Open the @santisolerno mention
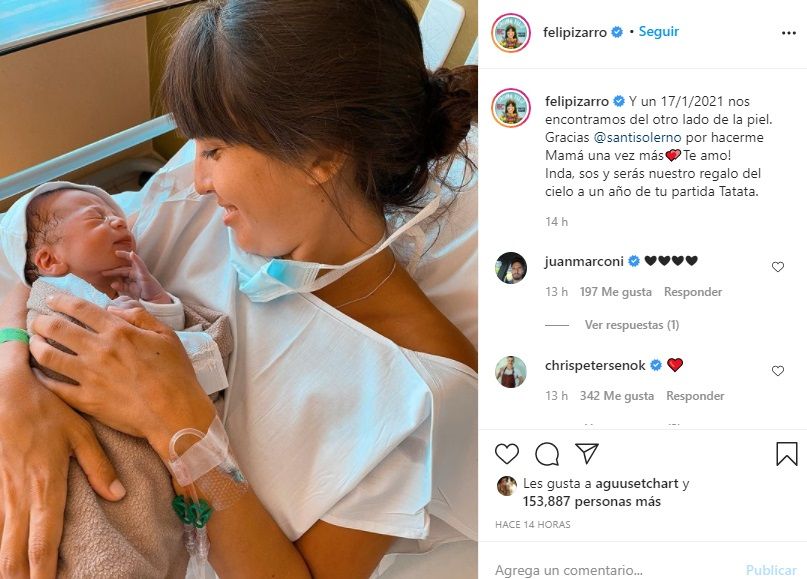This screenshot has height=579, width=807. [637, 137]
